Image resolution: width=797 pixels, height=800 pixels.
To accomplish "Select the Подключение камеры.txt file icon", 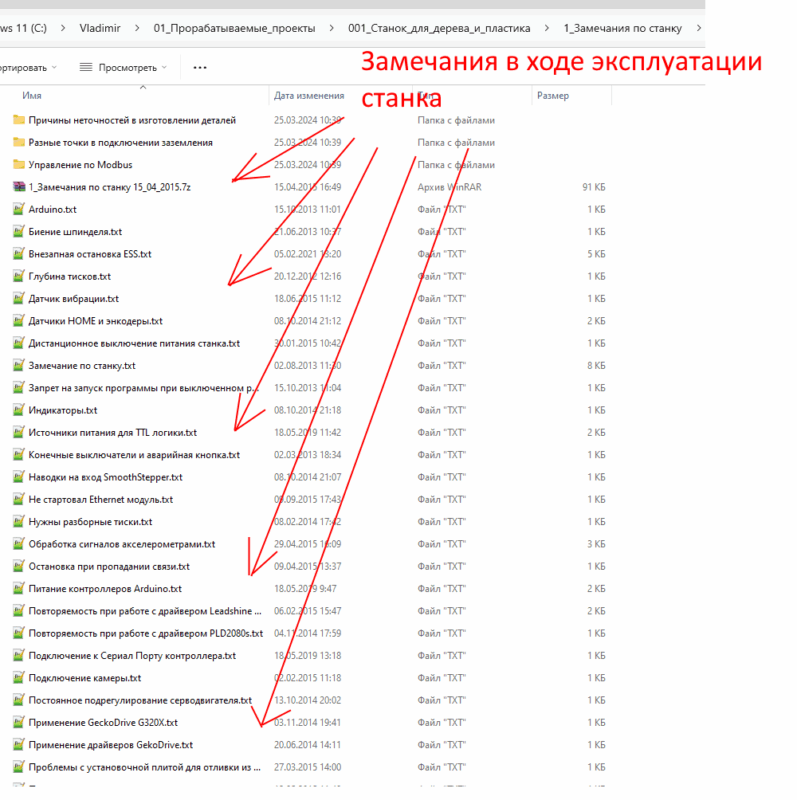I will (18, 678).
